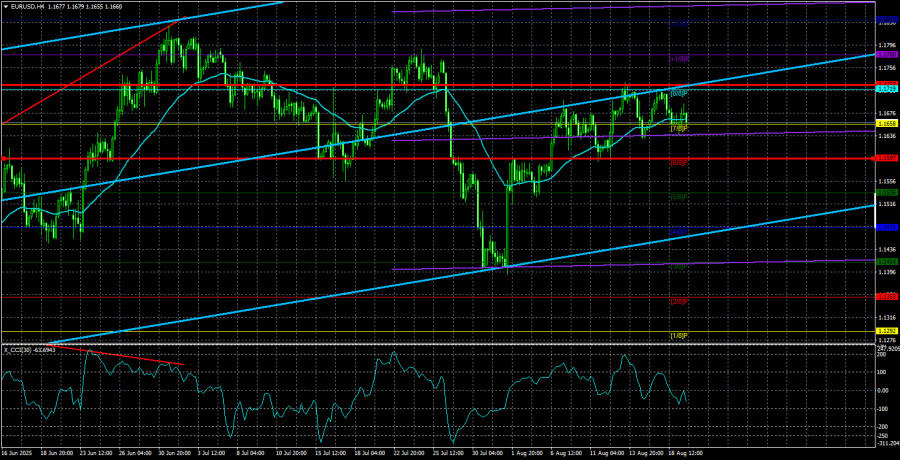Screen dimensions: 900x460
Task: Click the X_CCI(30) indicator label
Action: (x=16, y=349)
